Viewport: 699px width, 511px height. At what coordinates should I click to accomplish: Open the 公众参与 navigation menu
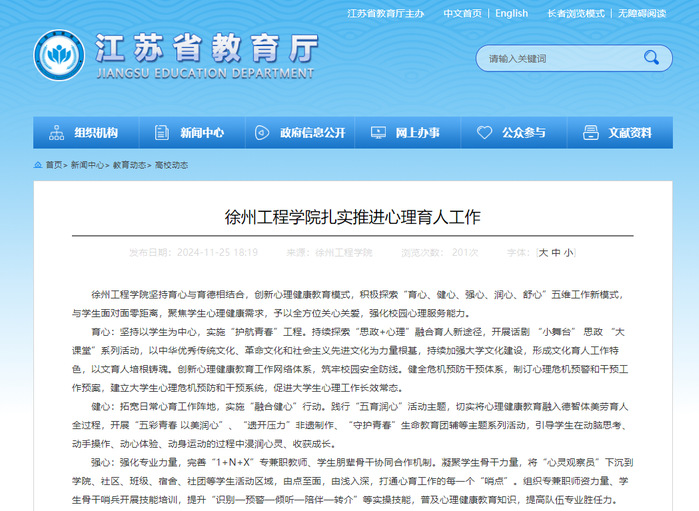523,133
